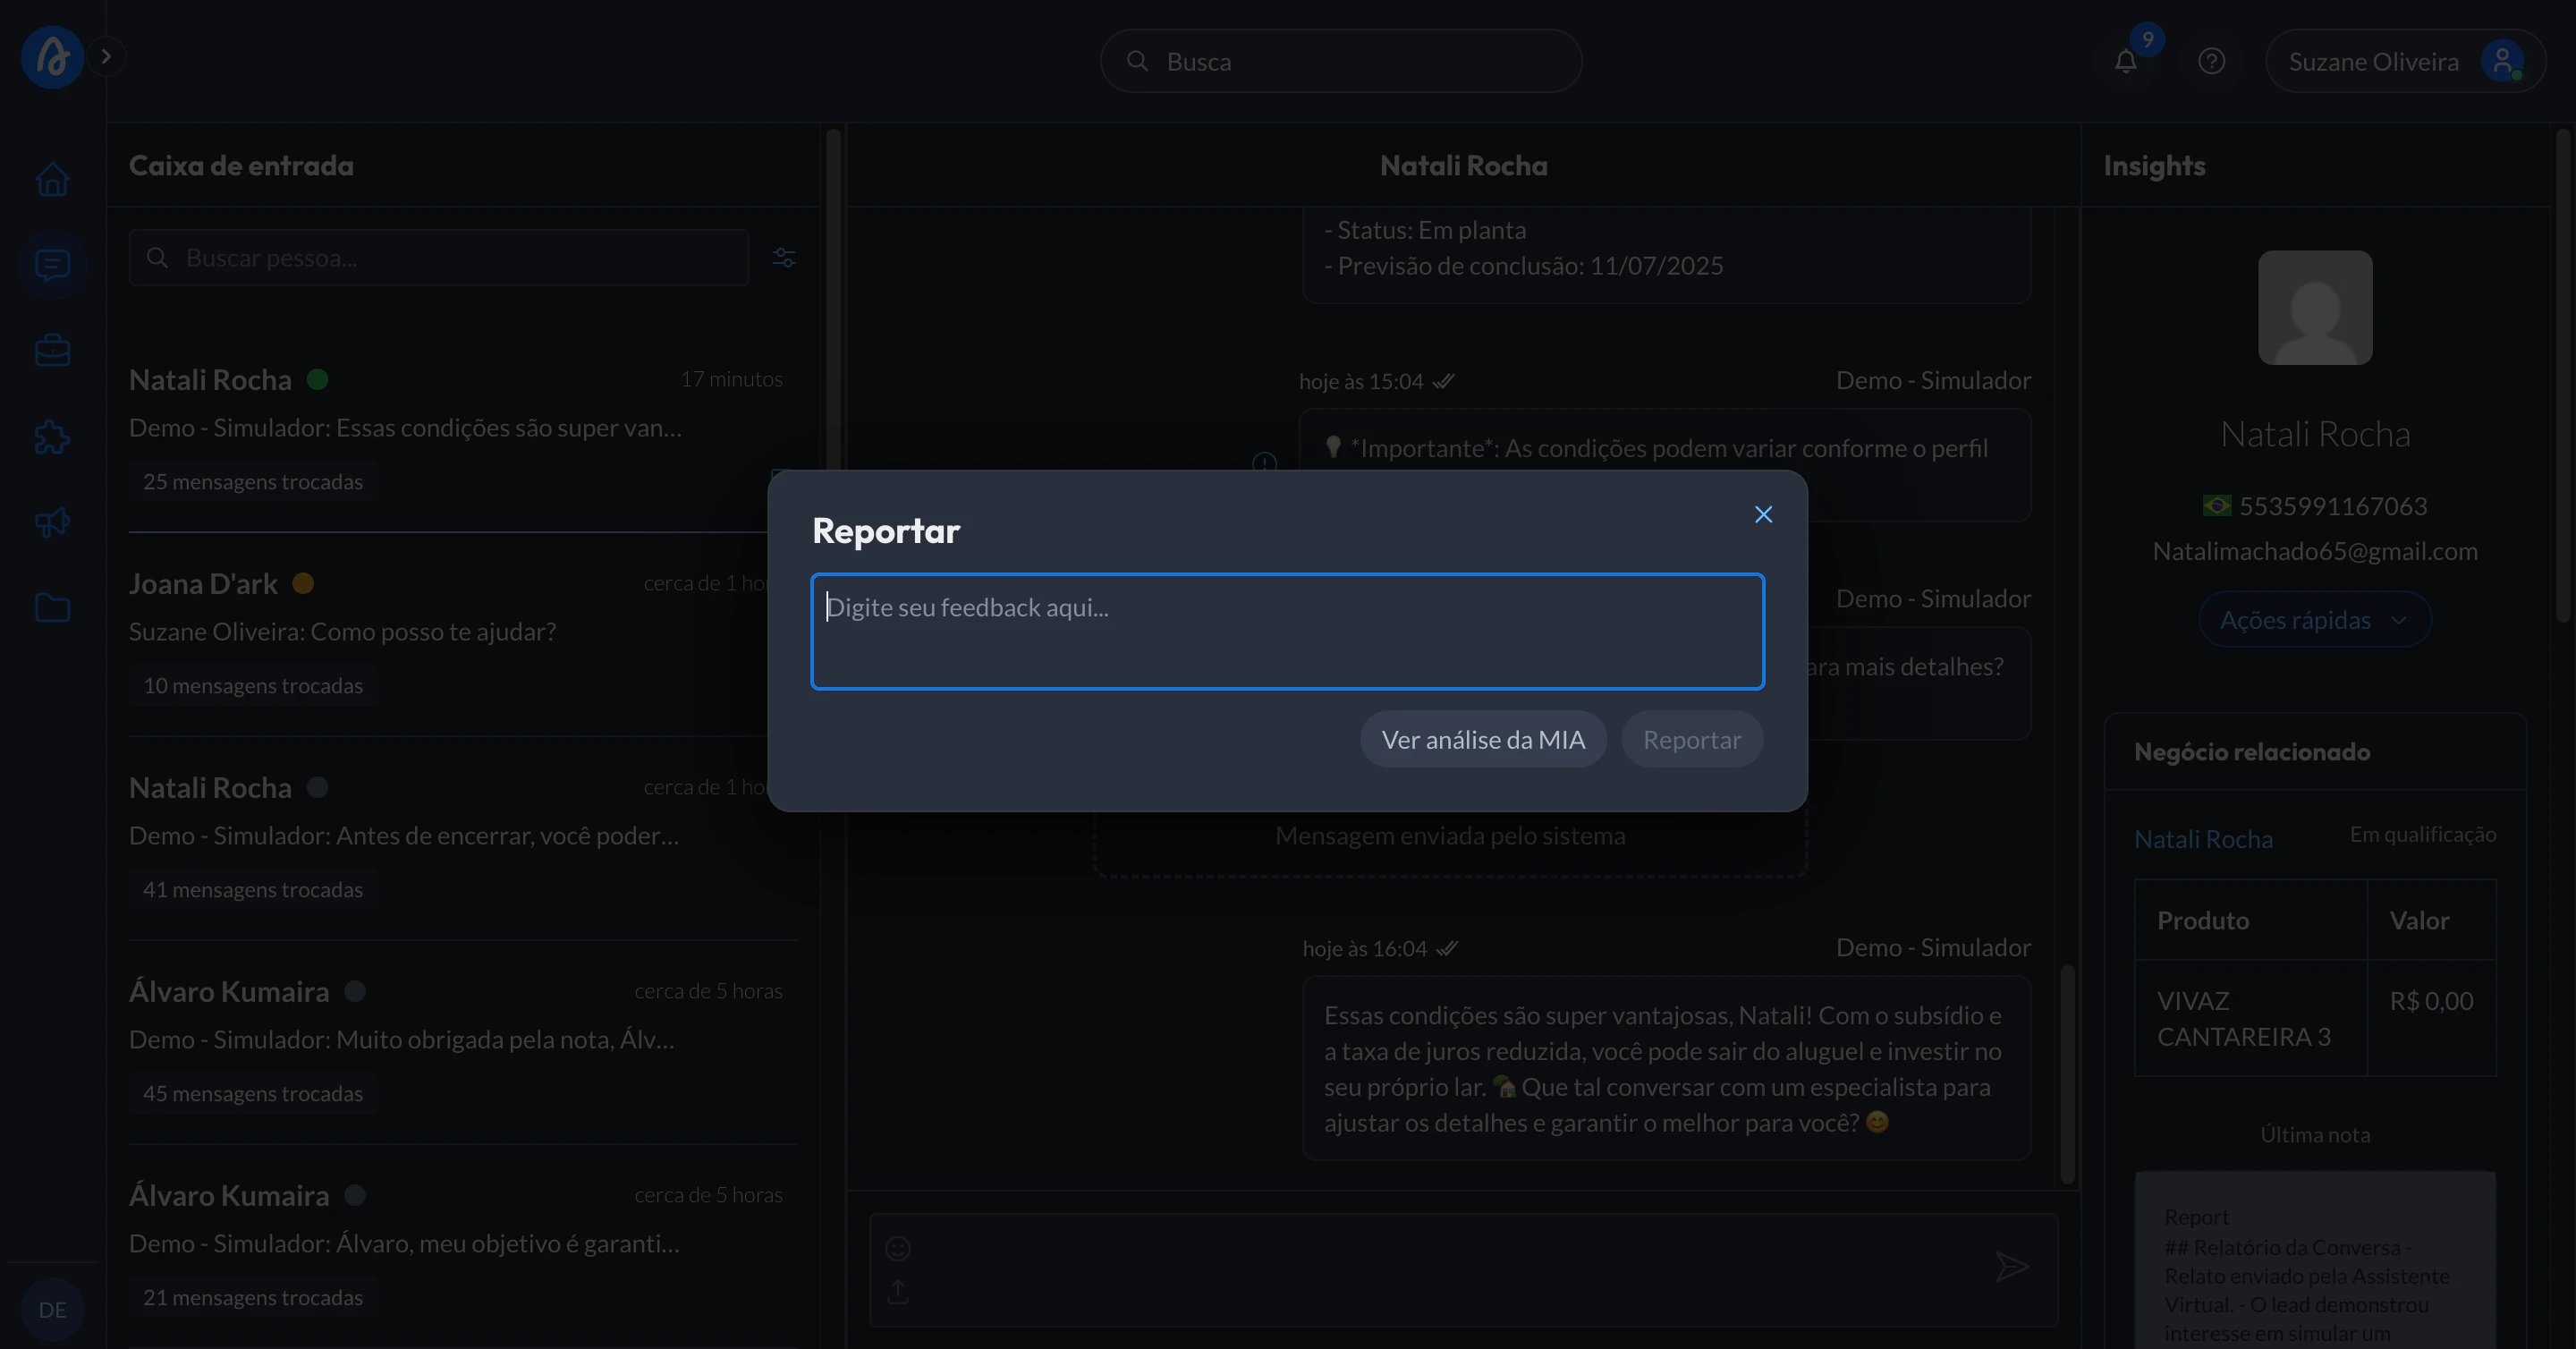Click Ver análise da MIA button
Screen dimensions: 2576x1349
(x=1482, y=740)
